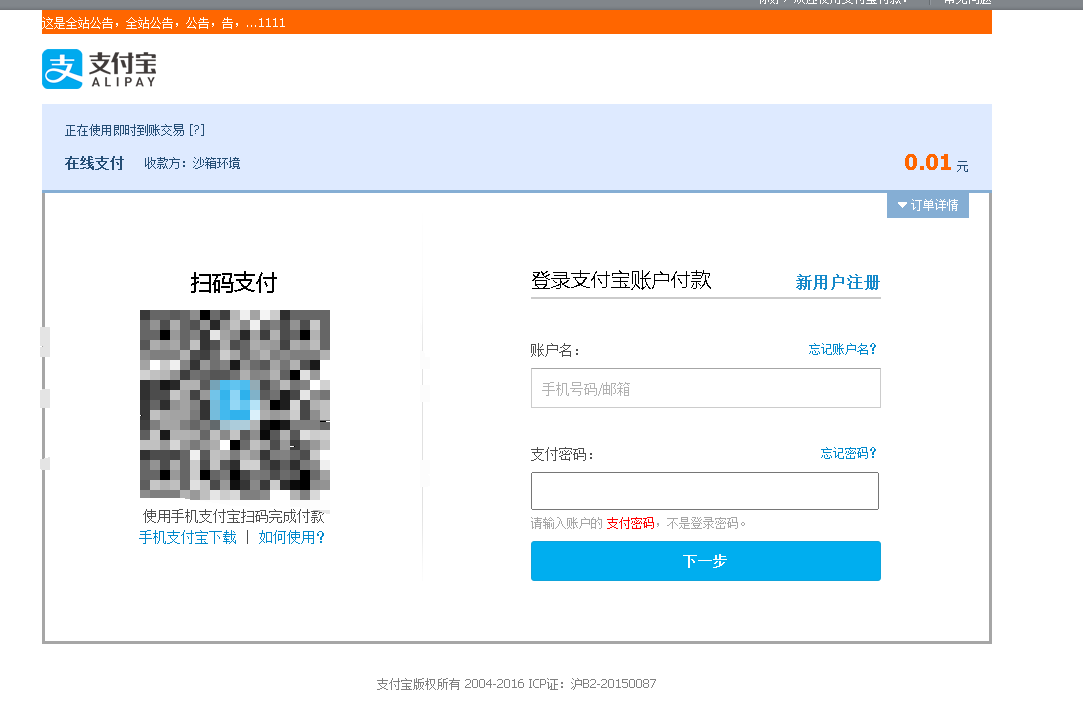Open 手机支付宝下载 link

(x=188, y=537)
